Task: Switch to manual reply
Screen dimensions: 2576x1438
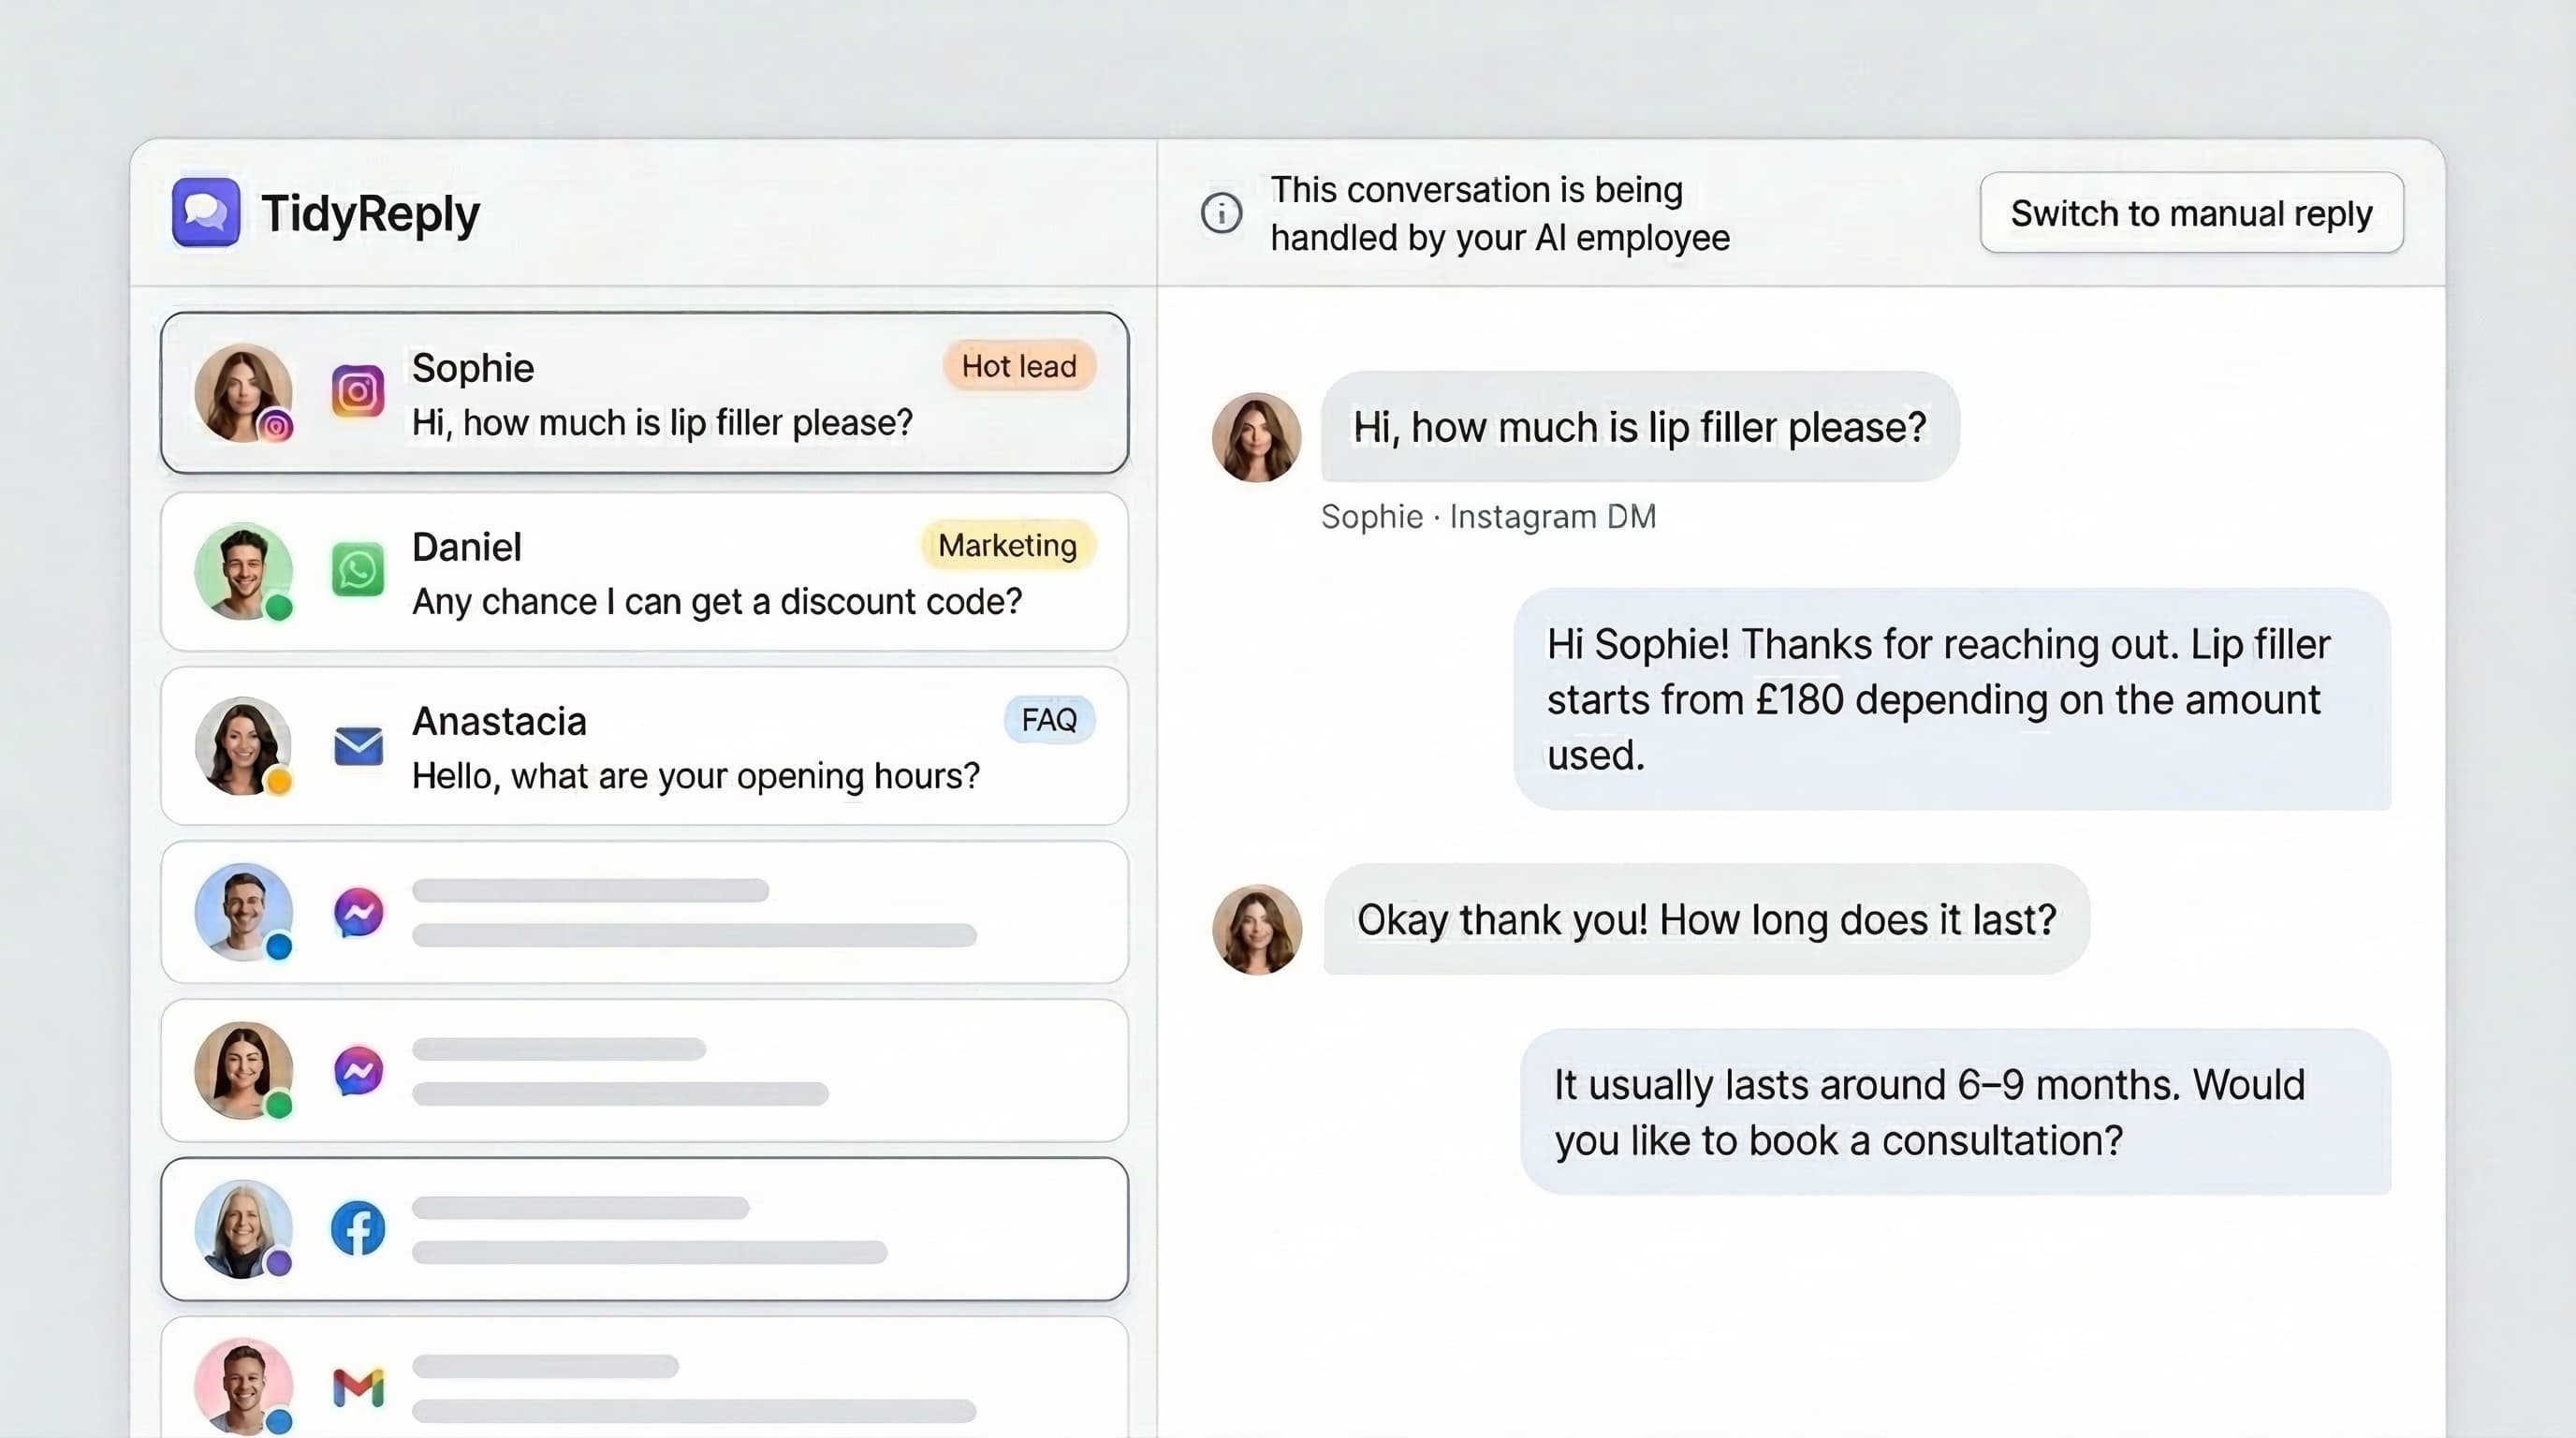Action: click(2191, 213)
